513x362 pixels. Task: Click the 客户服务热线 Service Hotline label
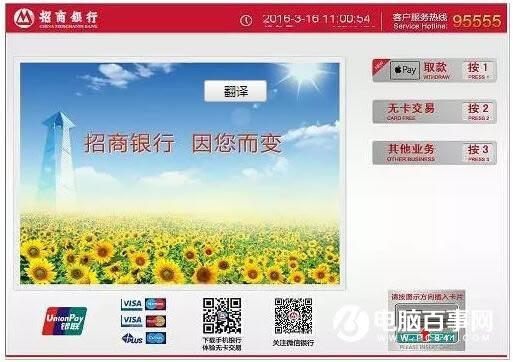419,21
